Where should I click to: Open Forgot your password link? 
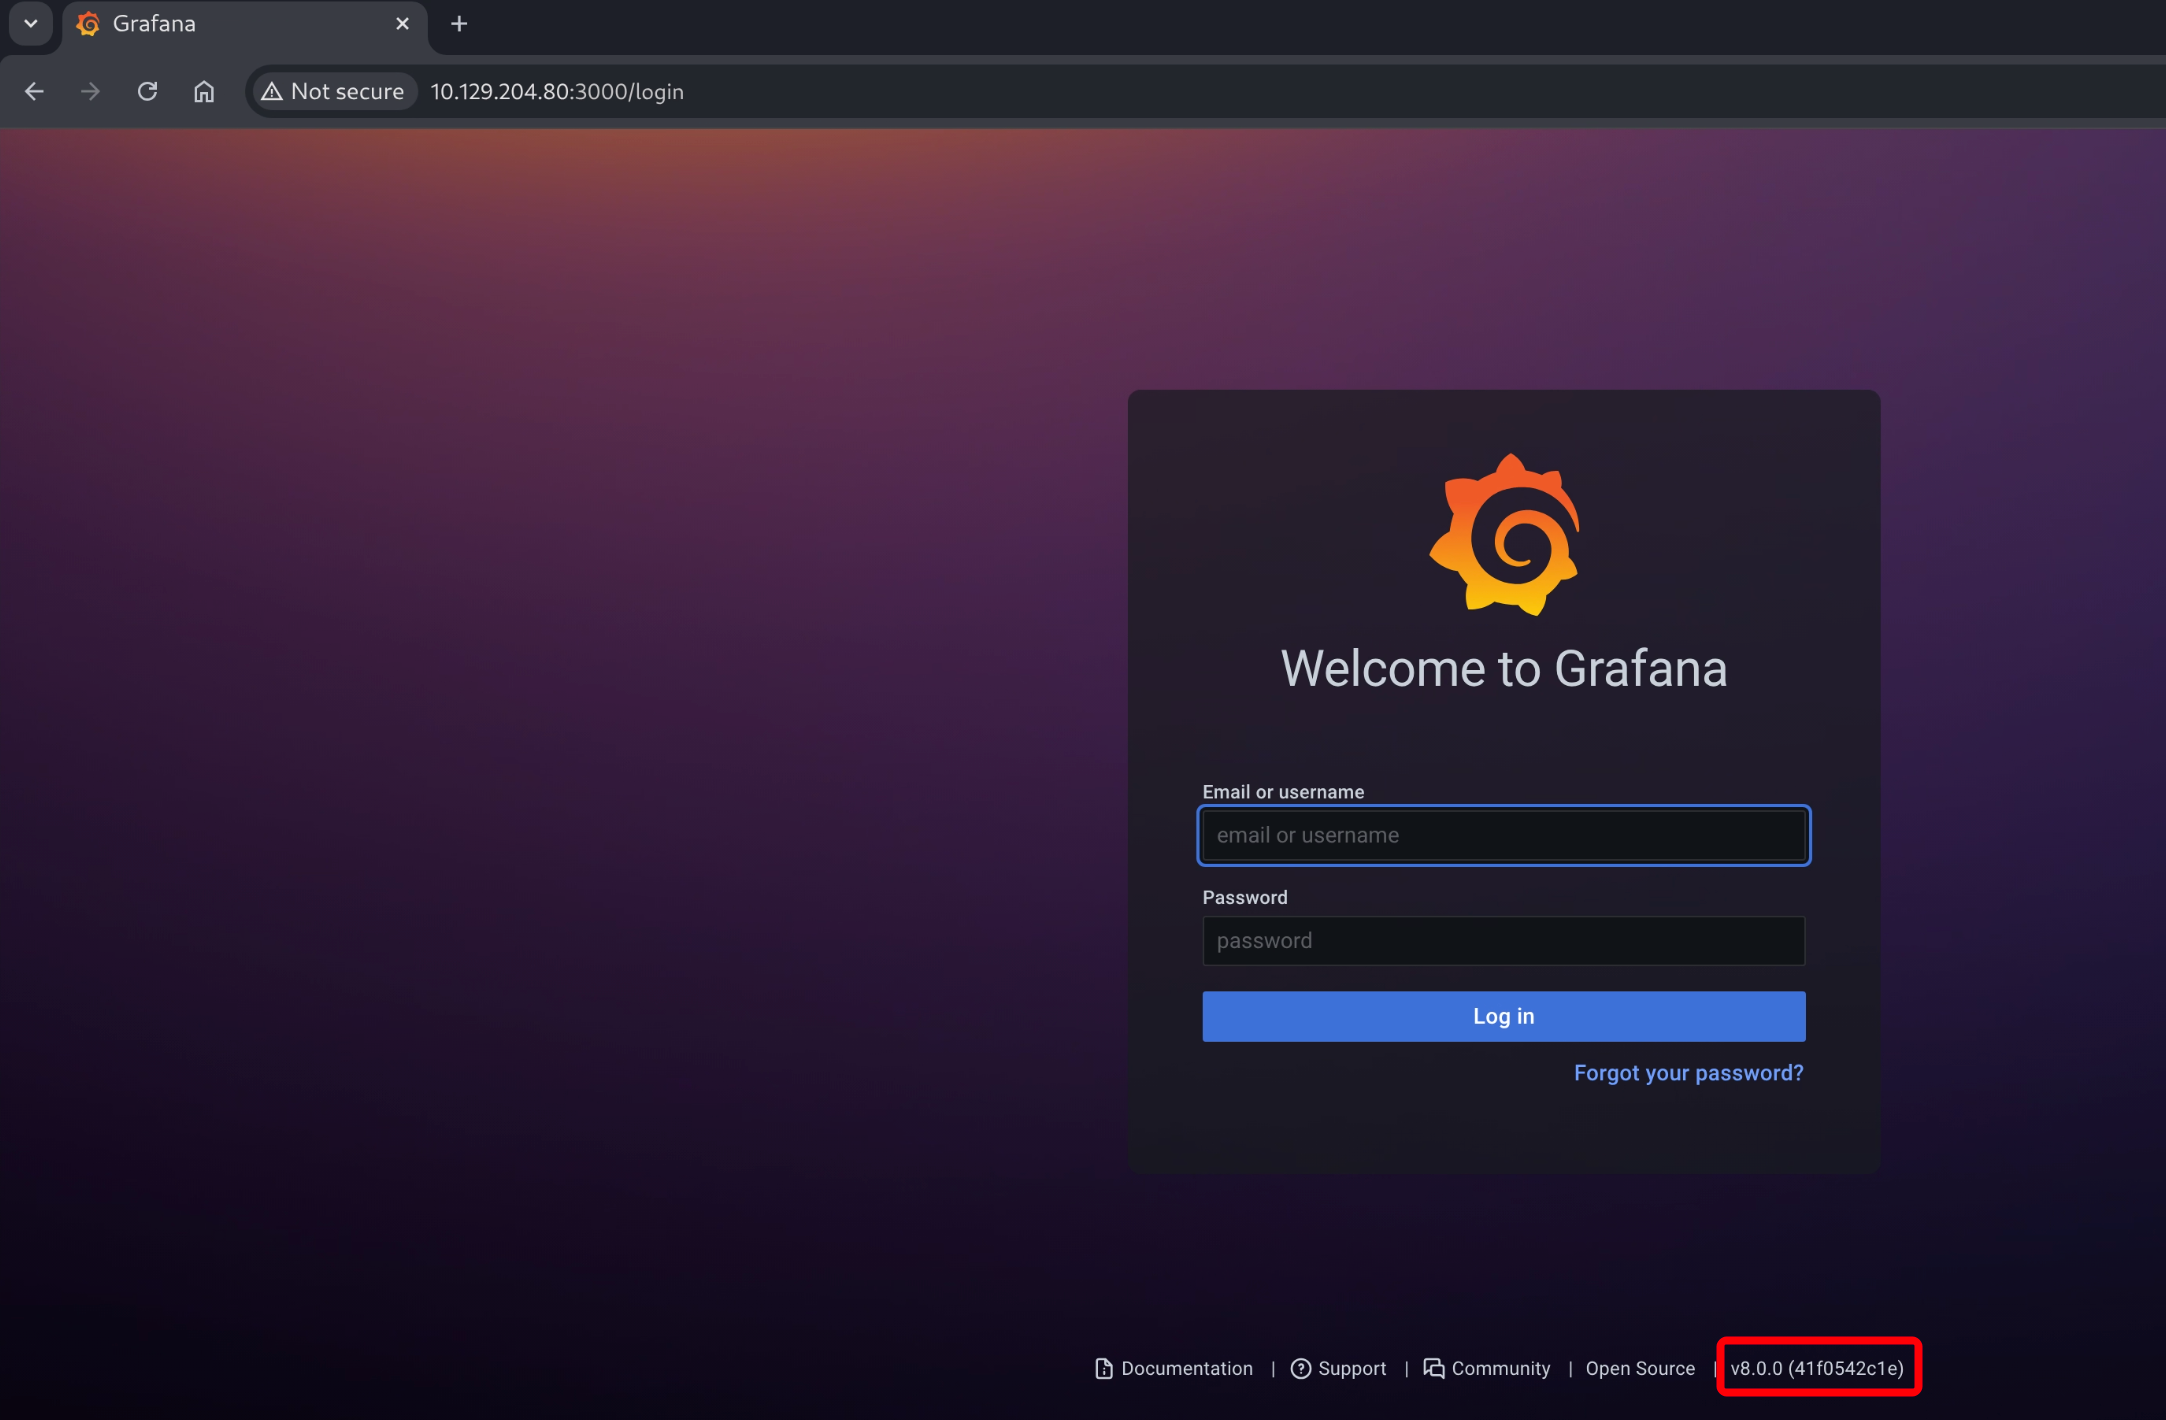[x=1688, y=1073]
